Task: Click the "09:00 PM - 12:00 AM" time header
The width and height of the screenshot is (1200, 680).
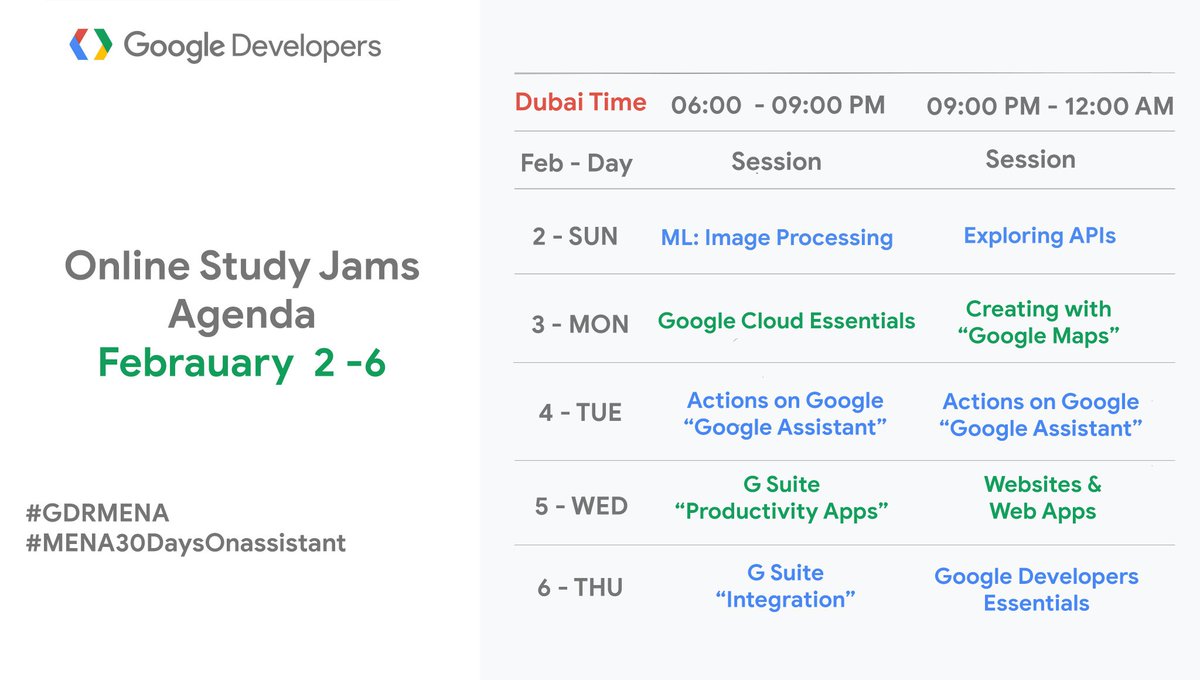Action: click(x=1050, y=106)
